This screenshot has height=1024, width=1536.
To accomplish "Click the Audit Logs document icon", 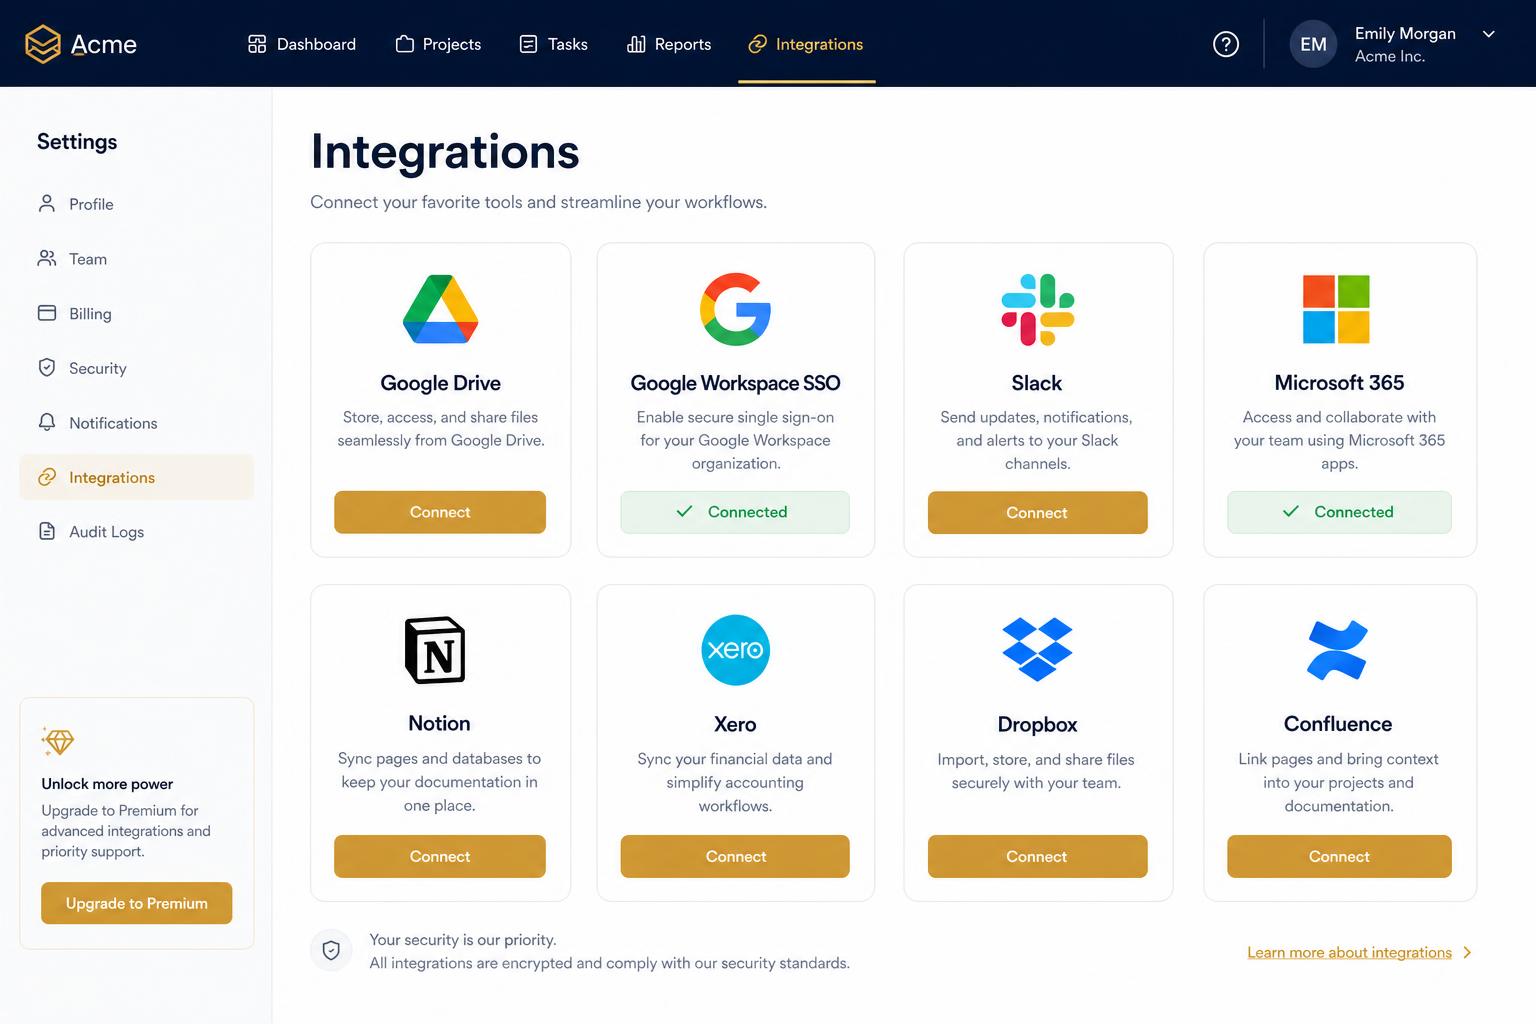I will [x=47, y=531].
